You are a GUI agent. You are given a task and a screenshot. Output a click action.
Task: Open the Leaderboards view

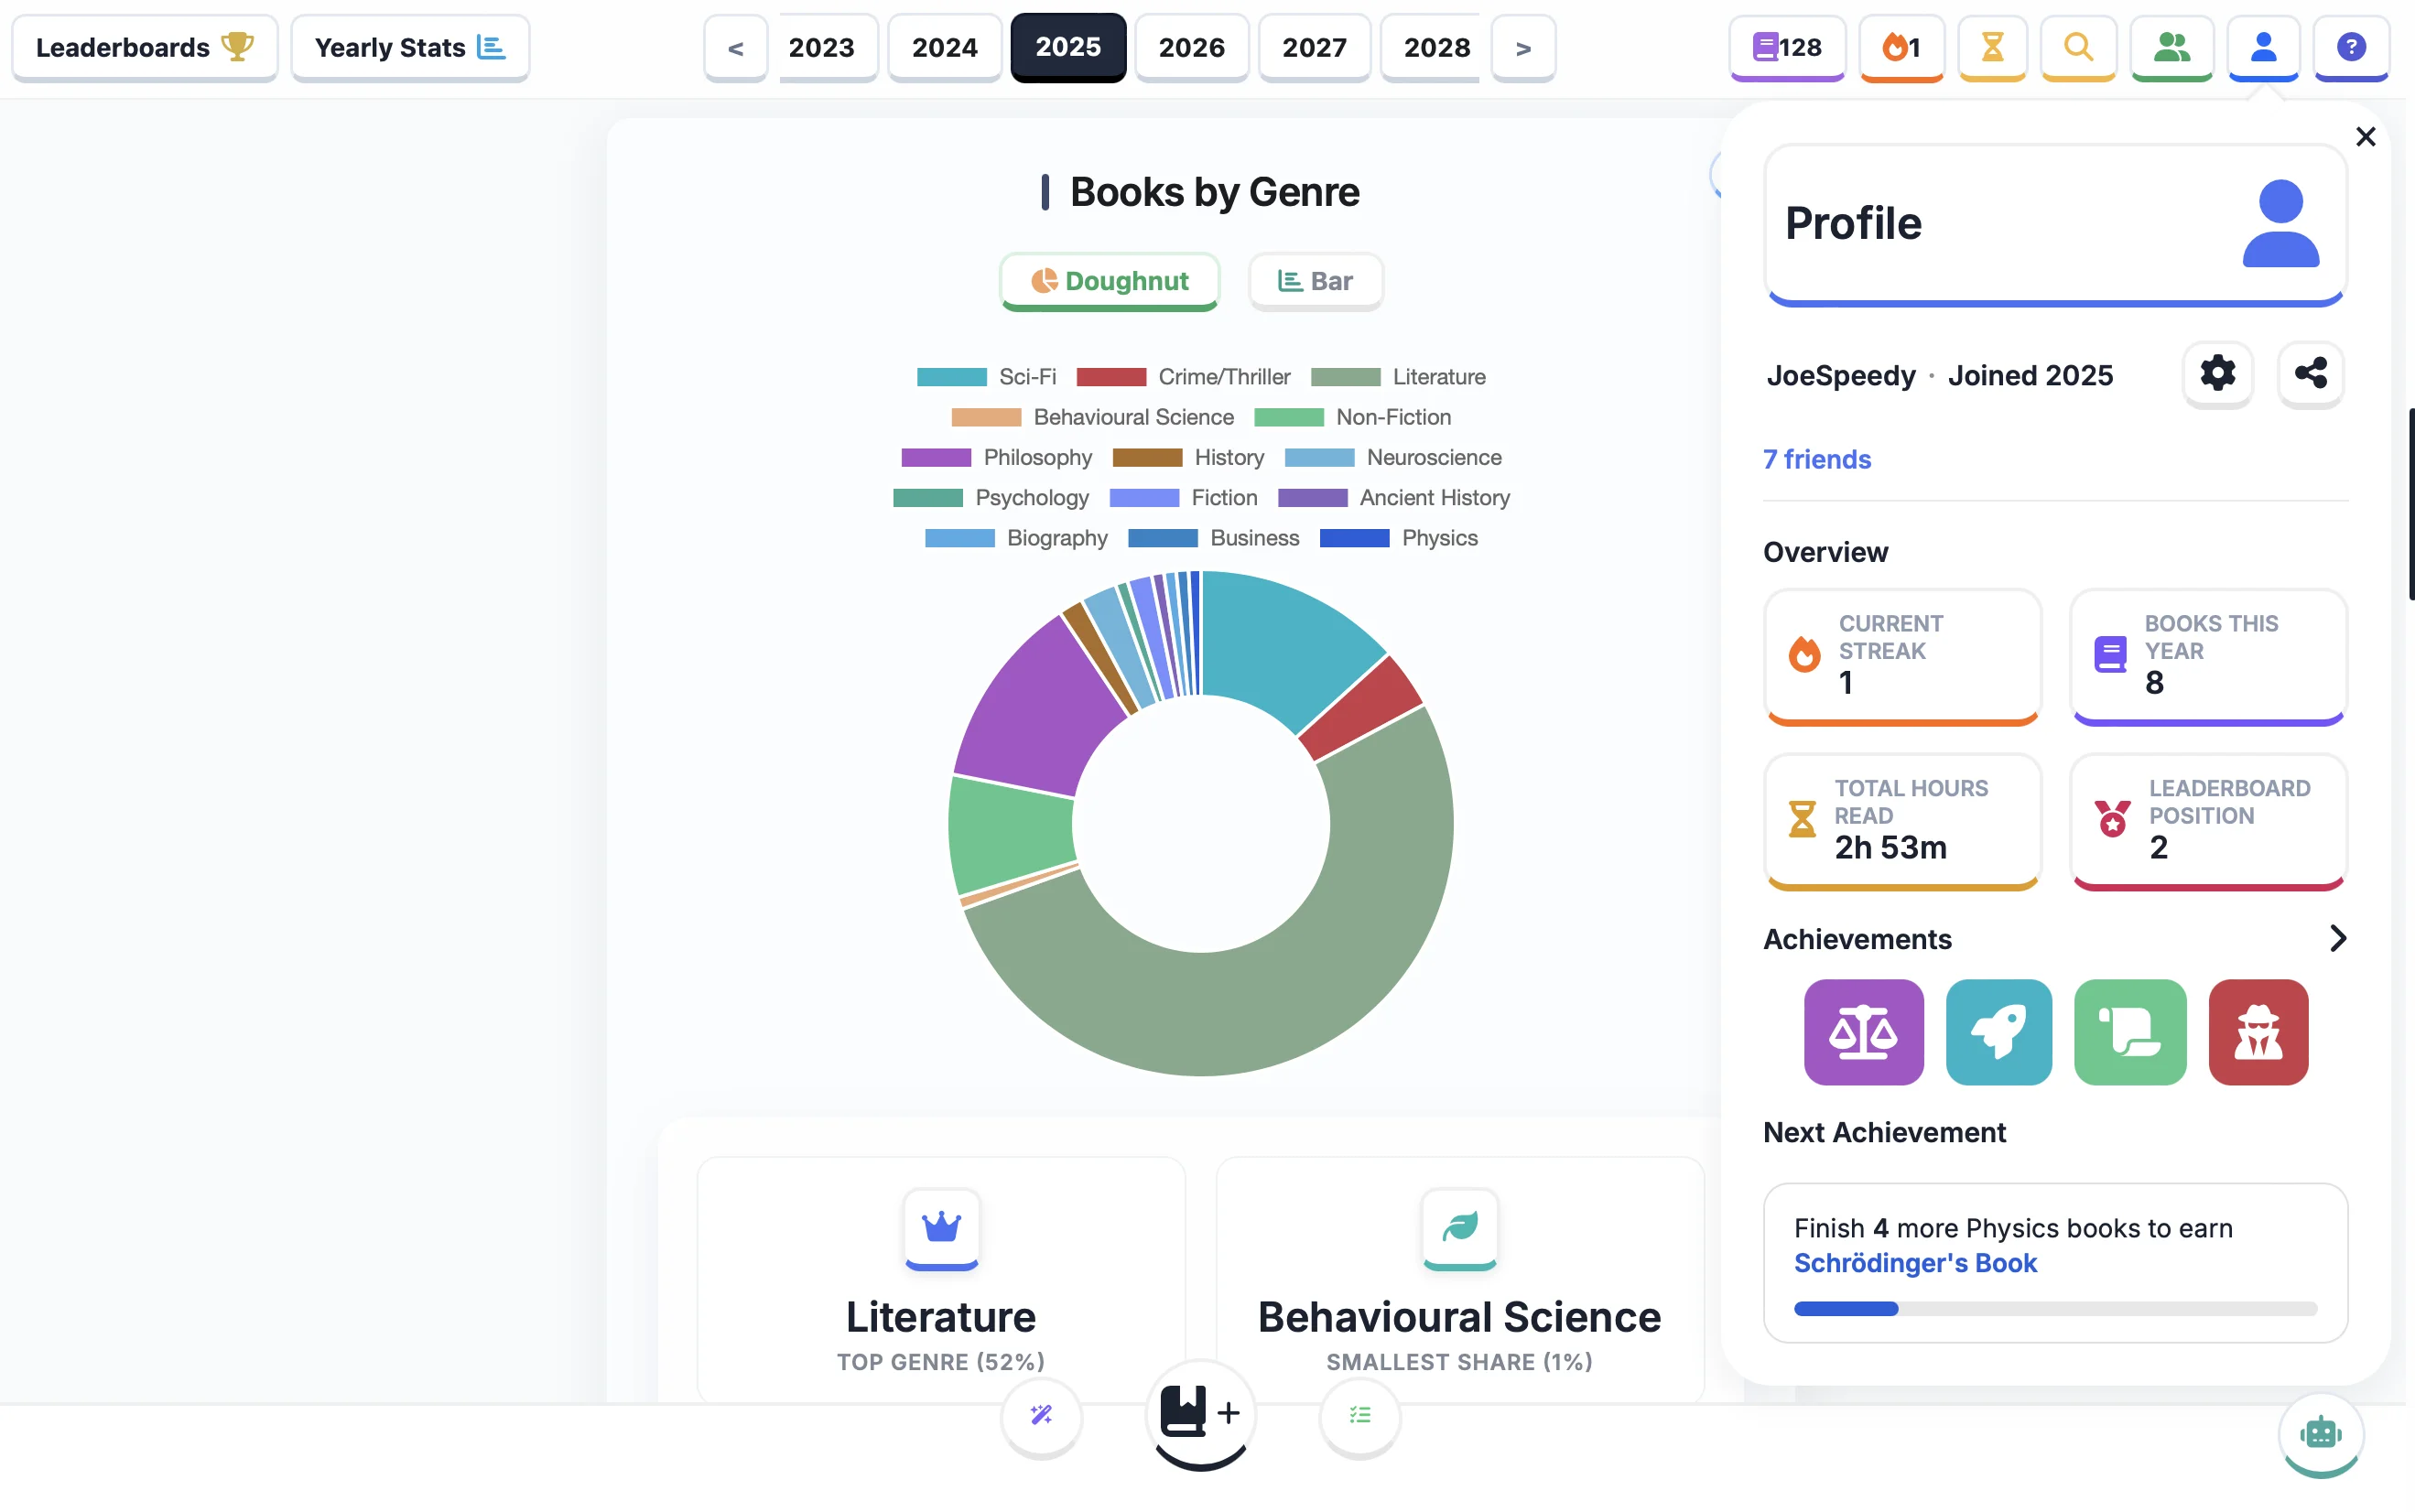click(144, 47)
